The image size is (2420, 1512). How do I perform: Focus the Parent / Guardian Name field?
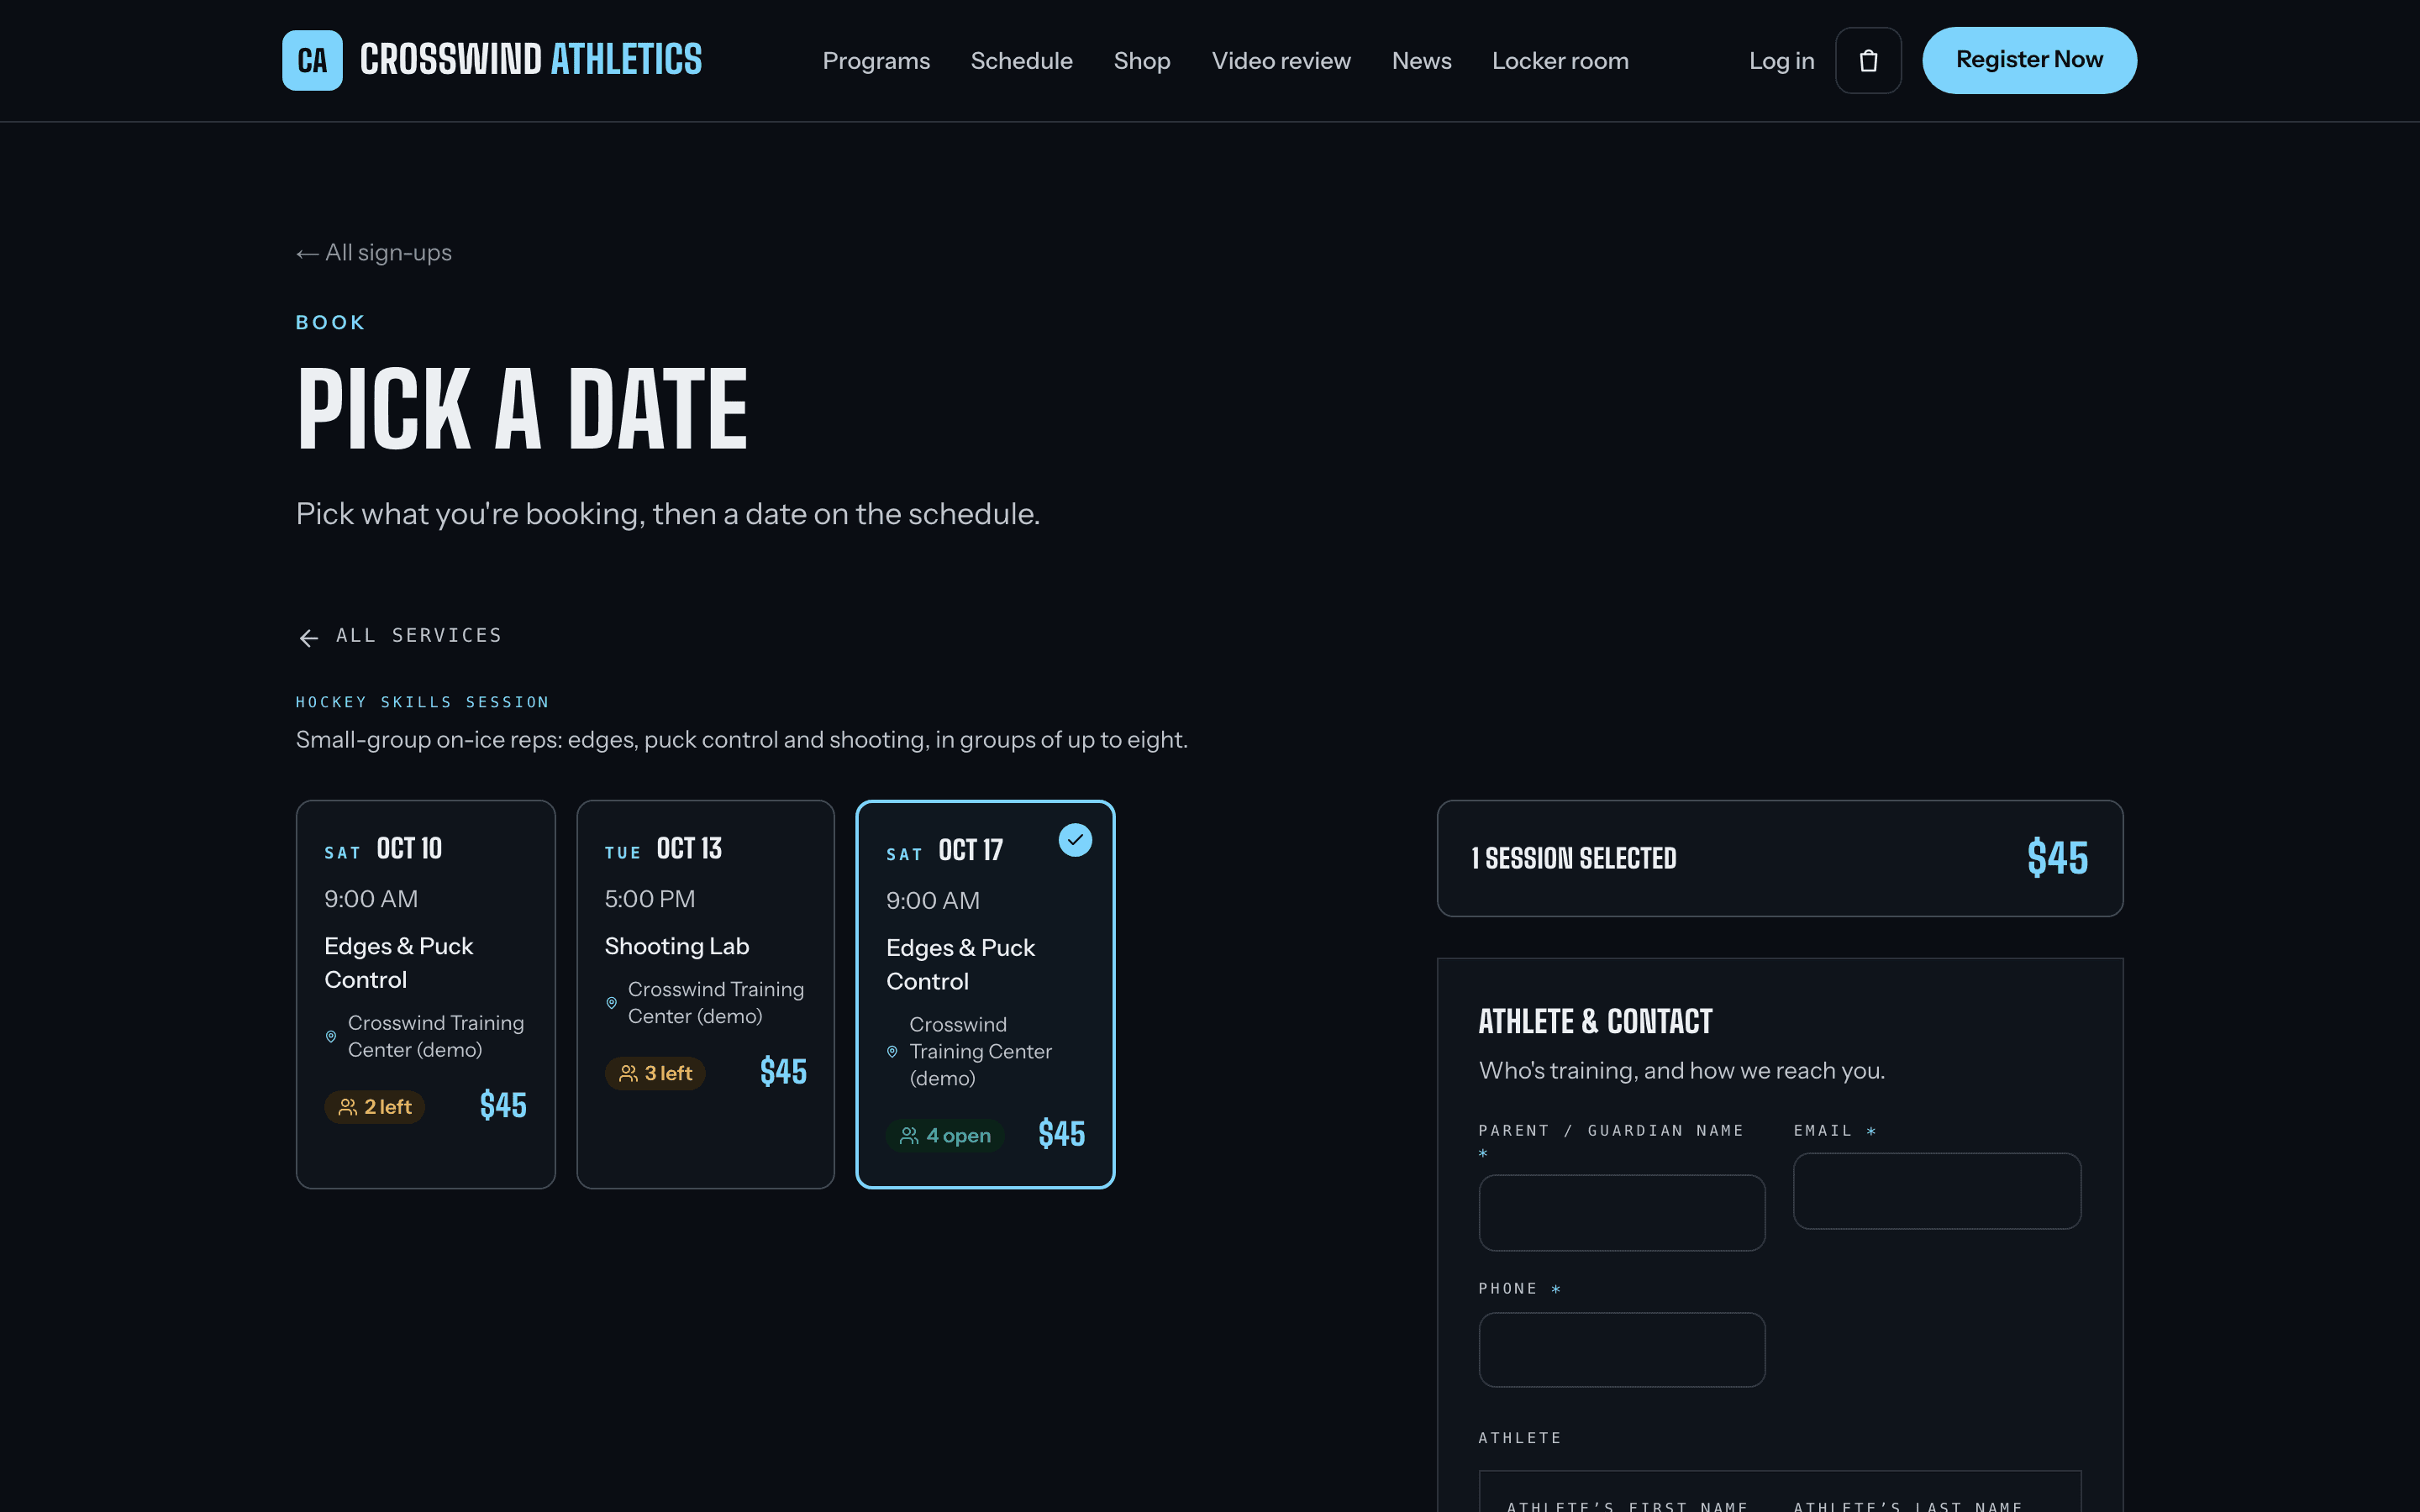click(x=1621, y=1212)
